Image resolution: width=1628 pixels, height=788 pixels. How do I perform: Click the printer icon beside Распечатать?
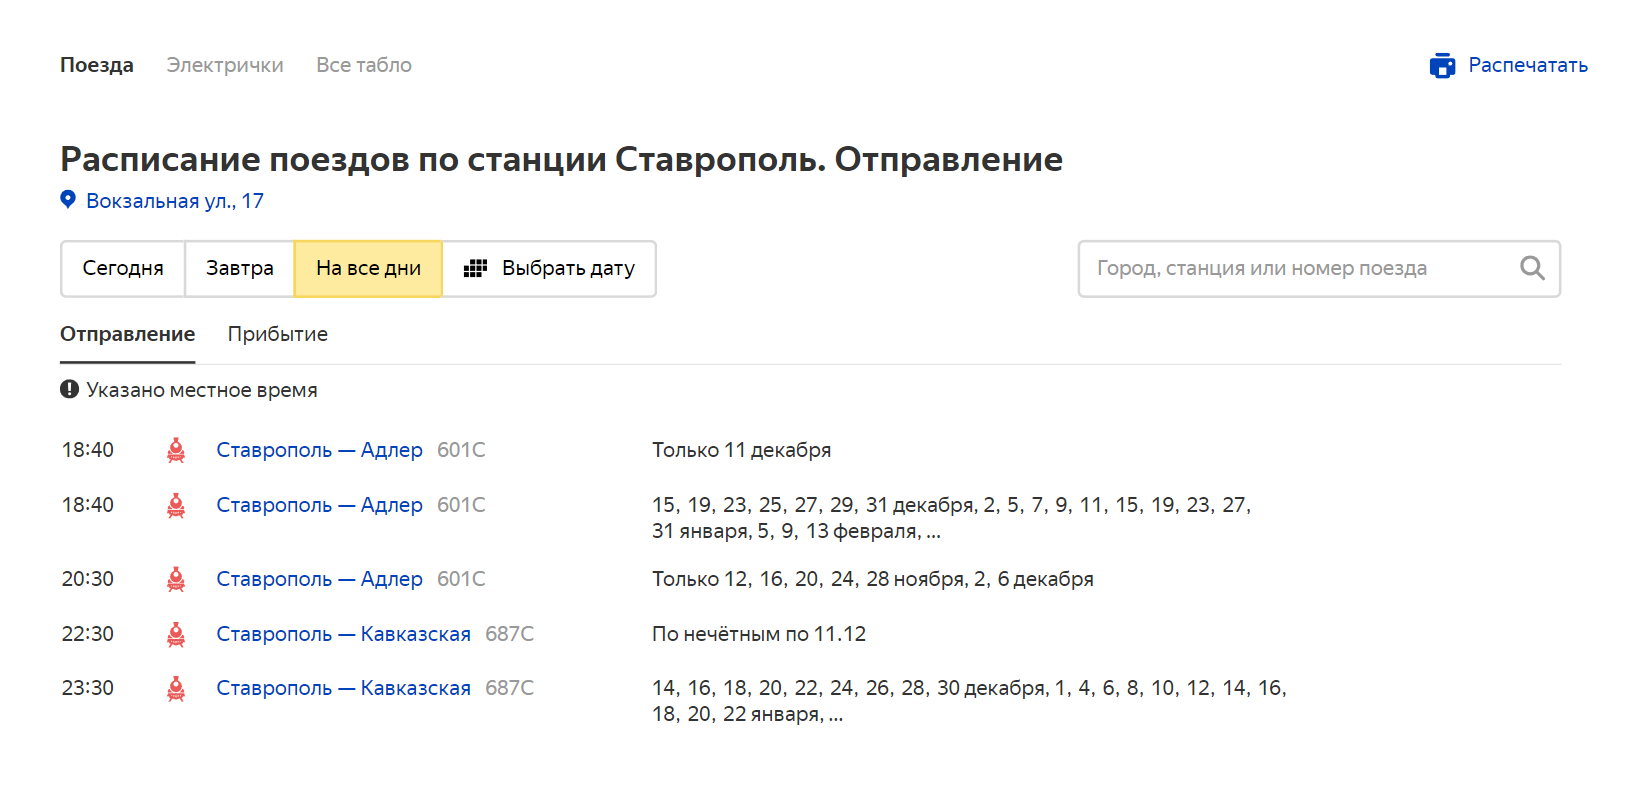[1442, 66]
